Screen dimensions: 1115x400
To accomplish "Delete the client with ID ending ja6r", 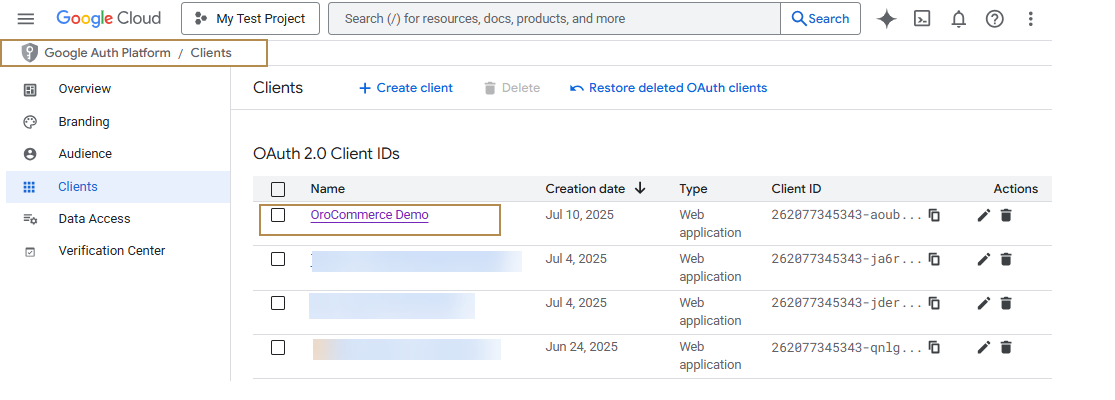I will (1005, 259).
